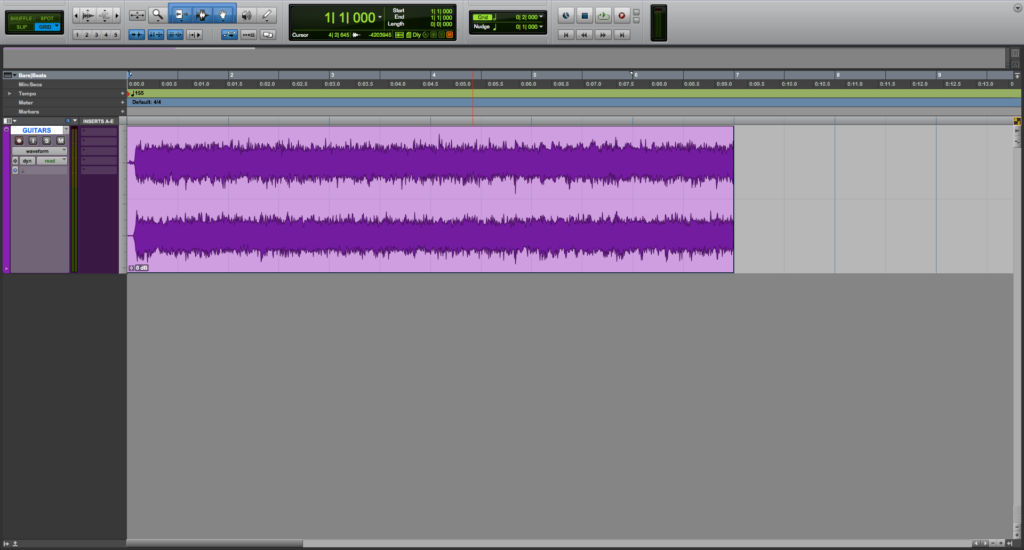Click the Grid indicator in grid display

click(x=483, y=17)
